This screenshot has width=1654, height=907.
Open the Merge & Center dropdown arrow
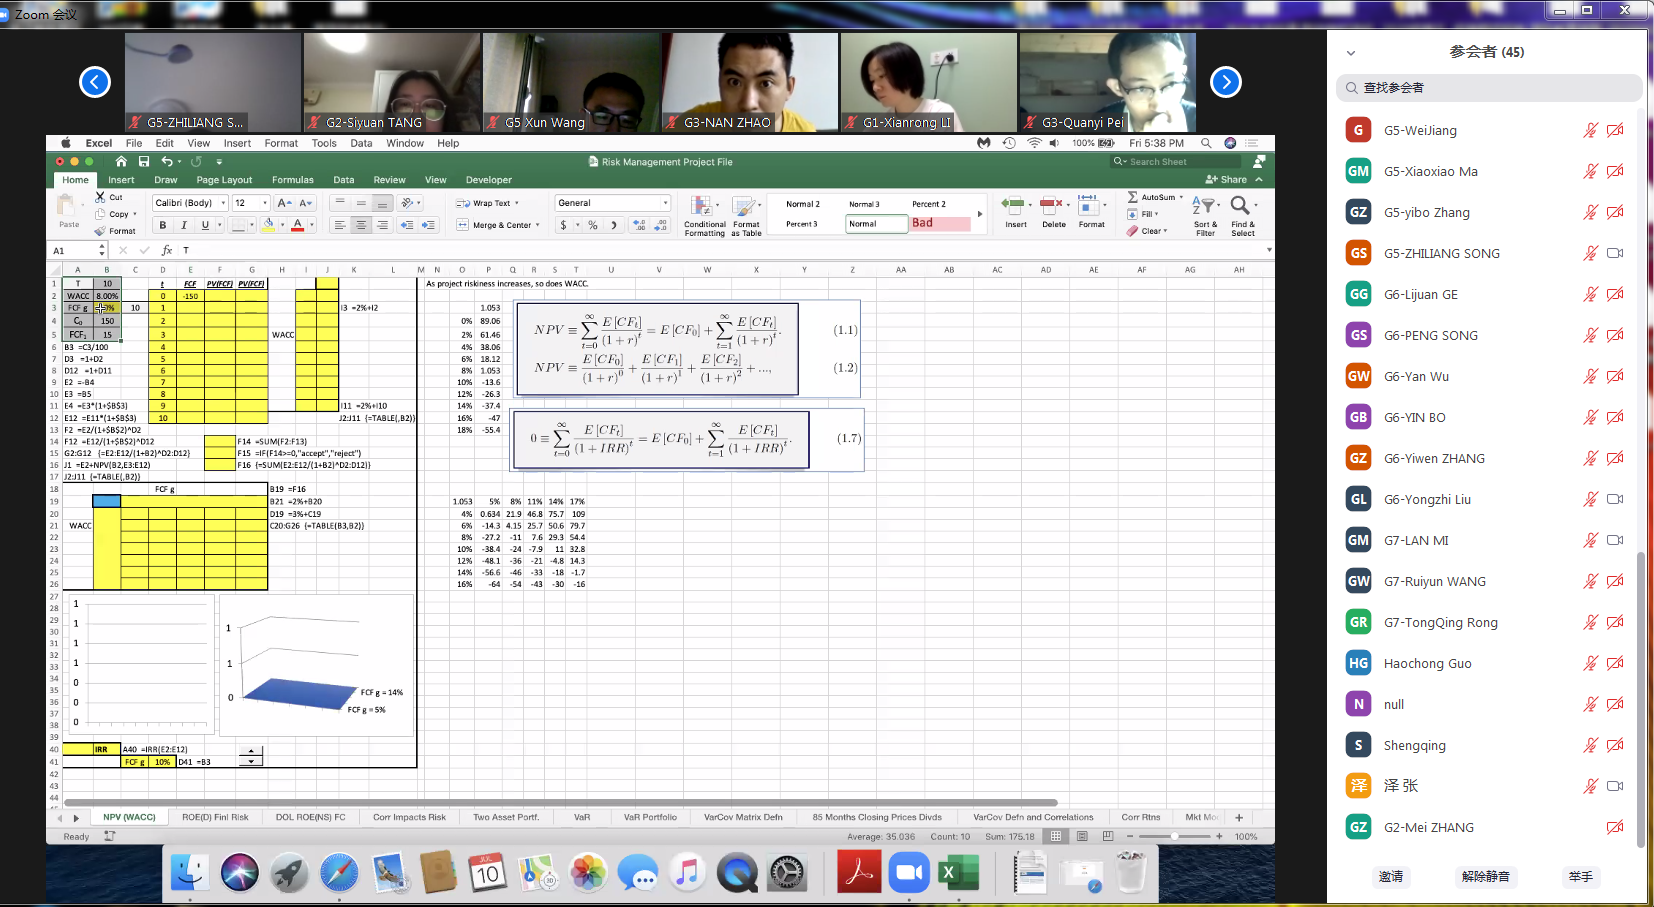point(538,225)
